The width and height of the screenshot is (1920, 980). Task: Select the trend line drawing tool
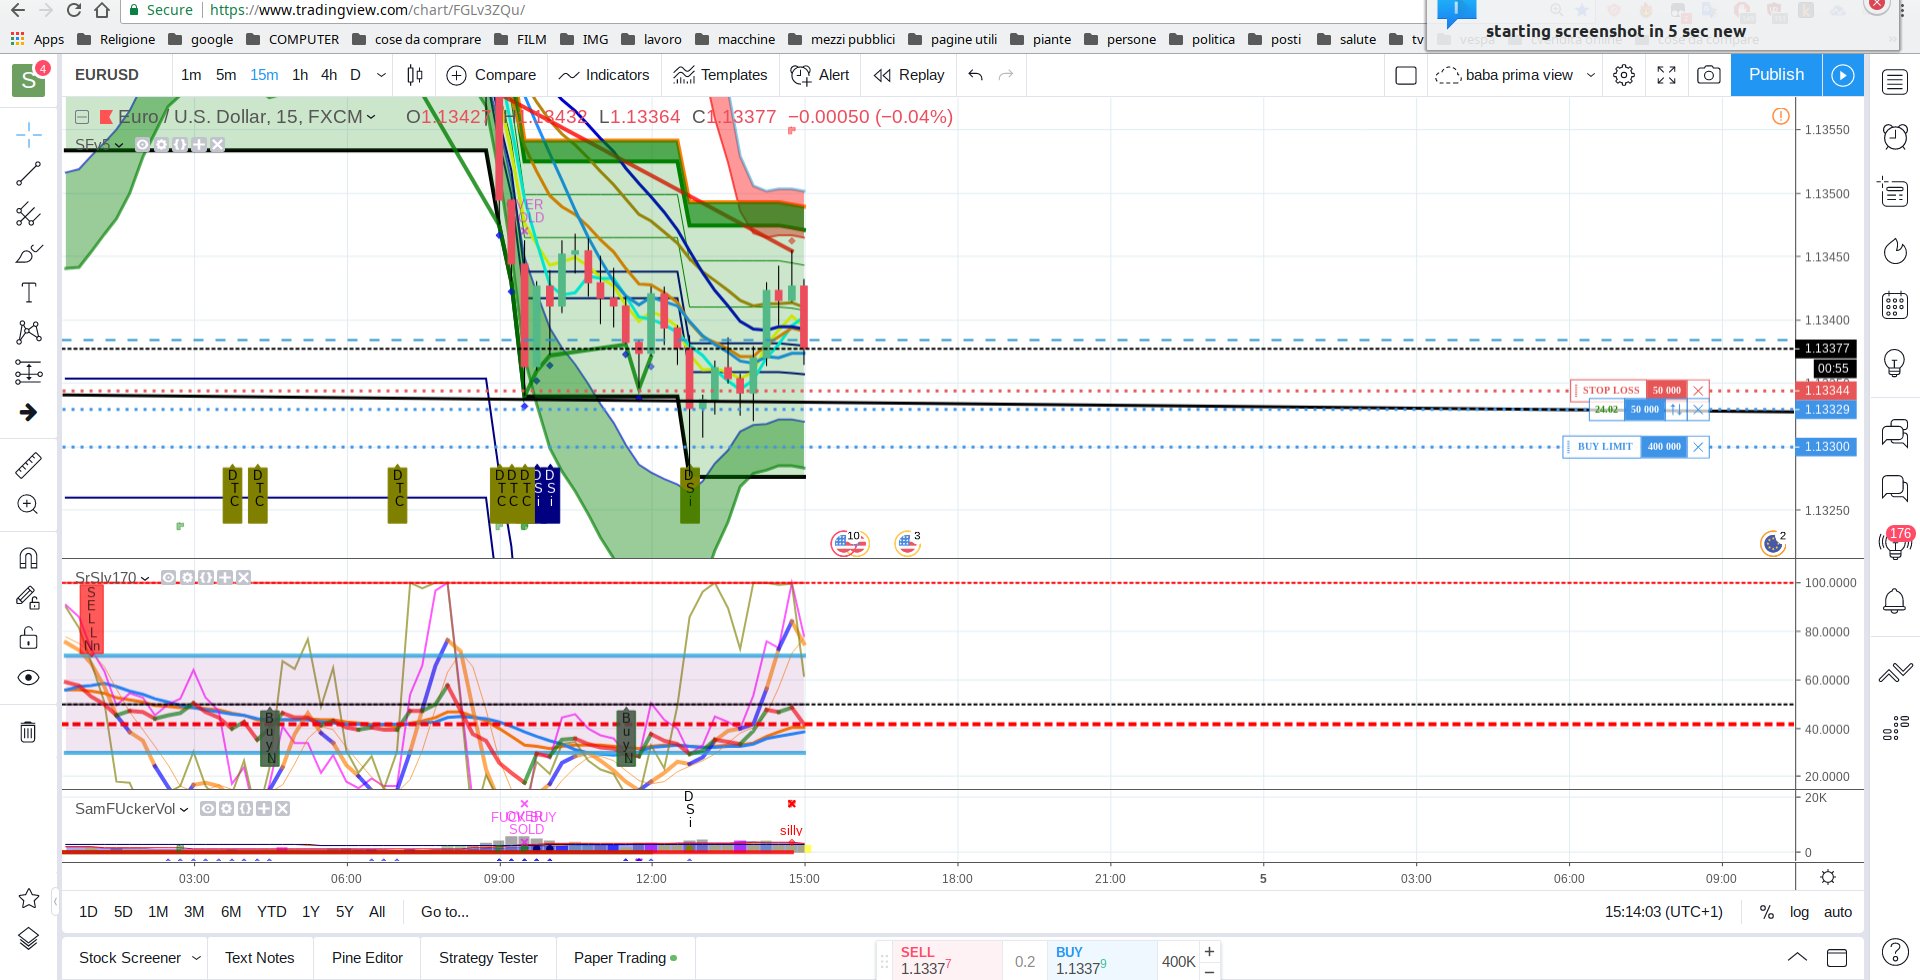[28, 174]
